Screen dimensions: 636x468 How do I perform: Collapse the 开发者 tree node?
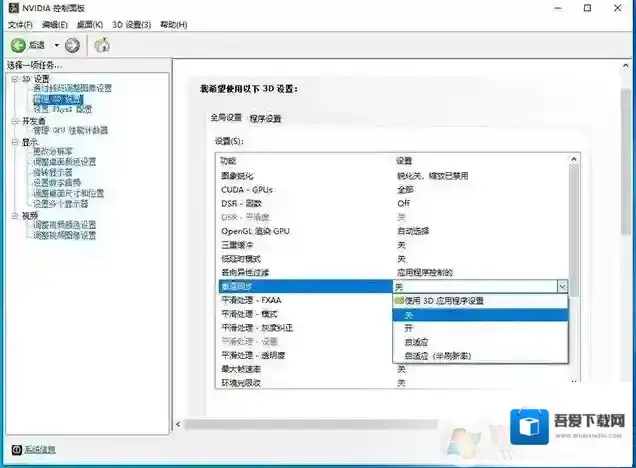[x=15, y=121]
